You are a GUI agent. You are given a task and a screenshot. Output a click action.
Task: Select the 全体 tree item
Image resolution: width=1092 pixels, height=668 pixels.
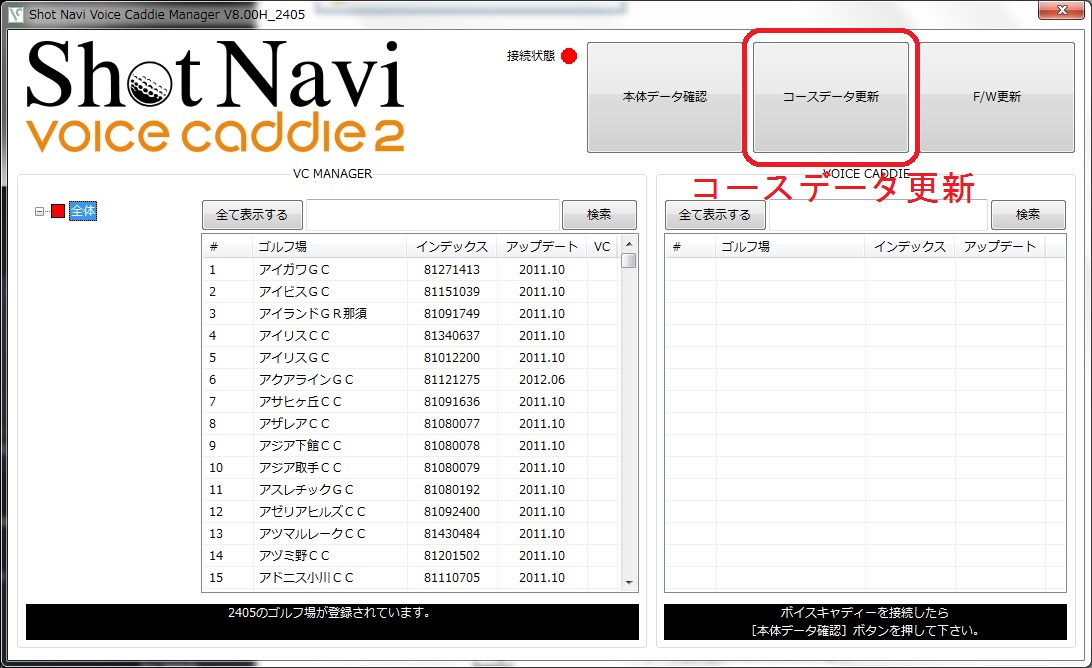tap(83, 211)
